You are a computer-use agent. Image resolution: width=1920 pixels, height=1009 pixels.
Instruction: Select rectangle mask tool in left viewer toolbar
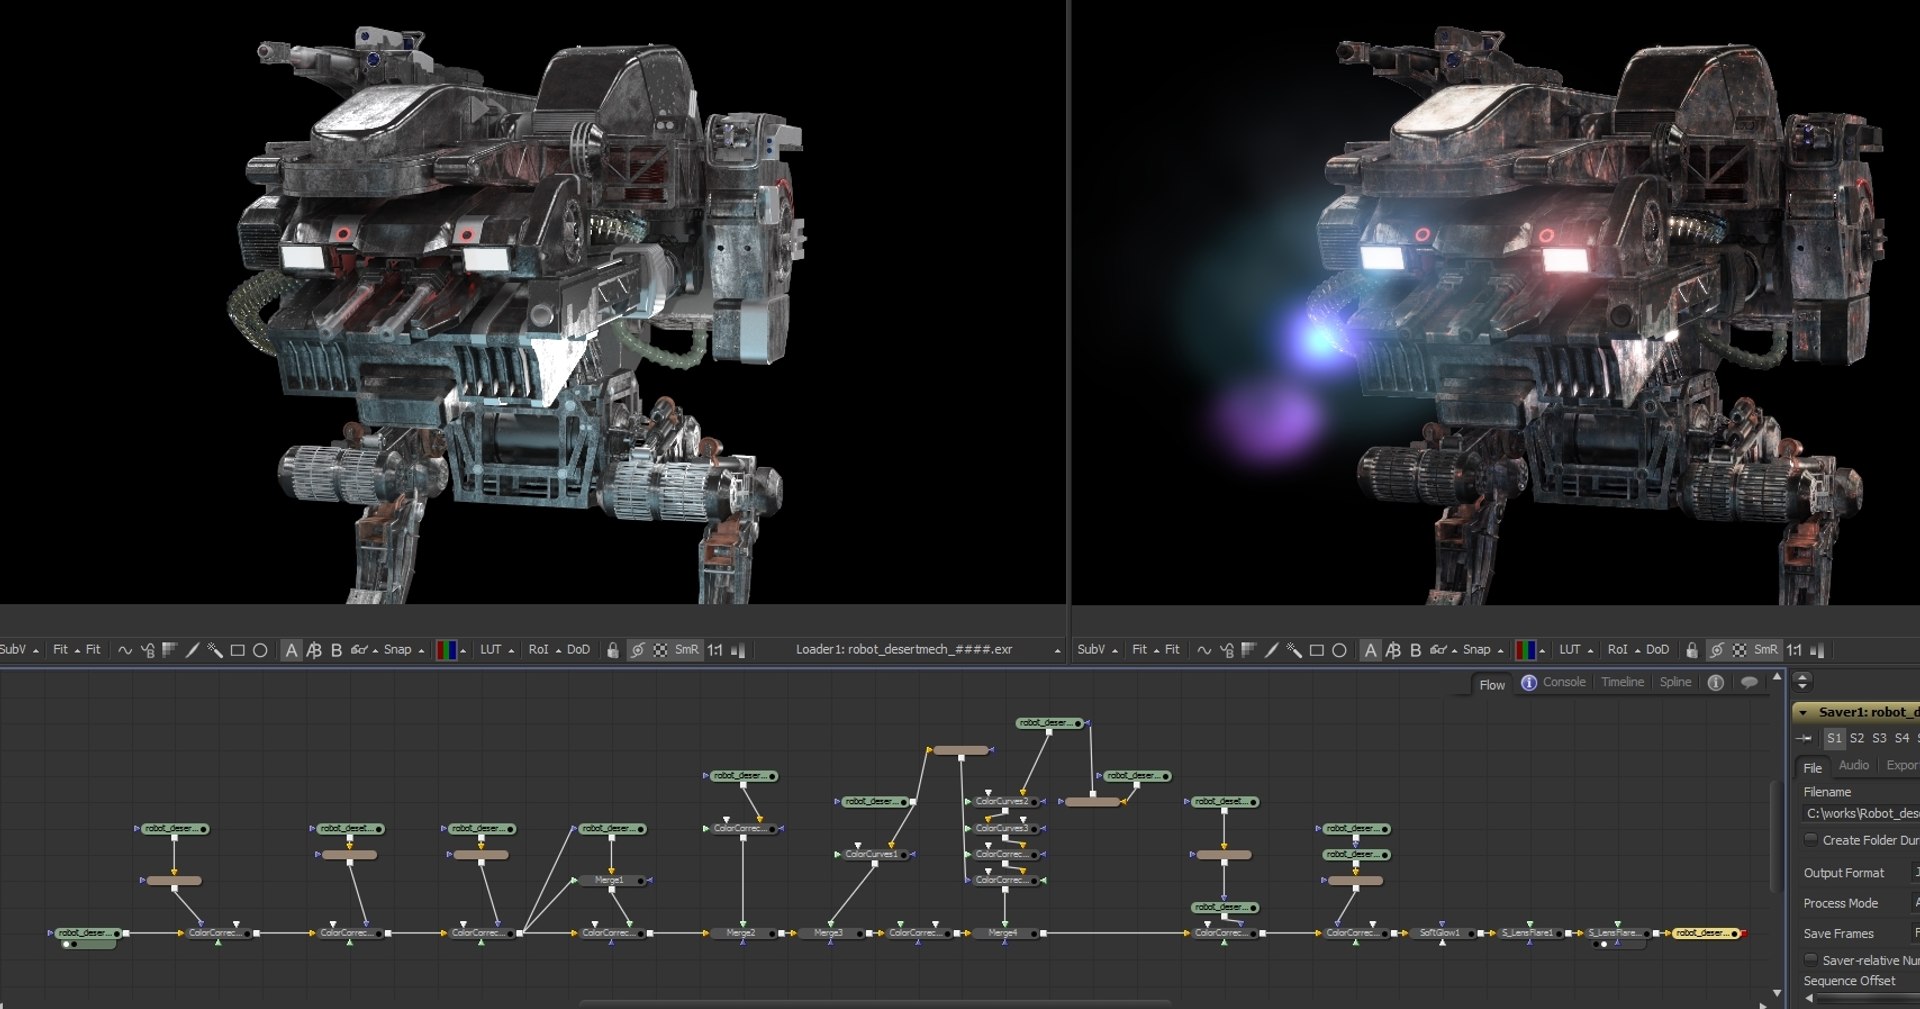238,650
